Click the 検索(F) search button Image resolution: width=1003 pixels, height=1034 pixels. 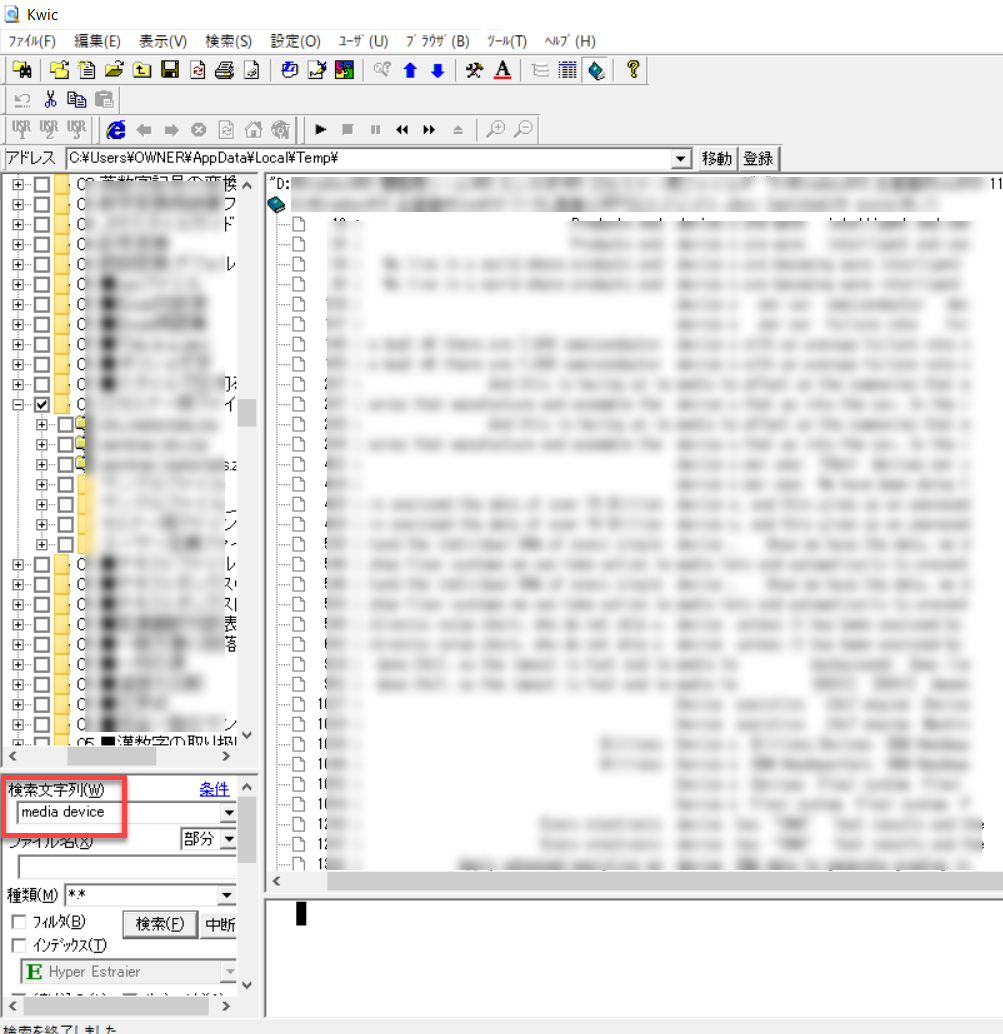pos(160,924)
